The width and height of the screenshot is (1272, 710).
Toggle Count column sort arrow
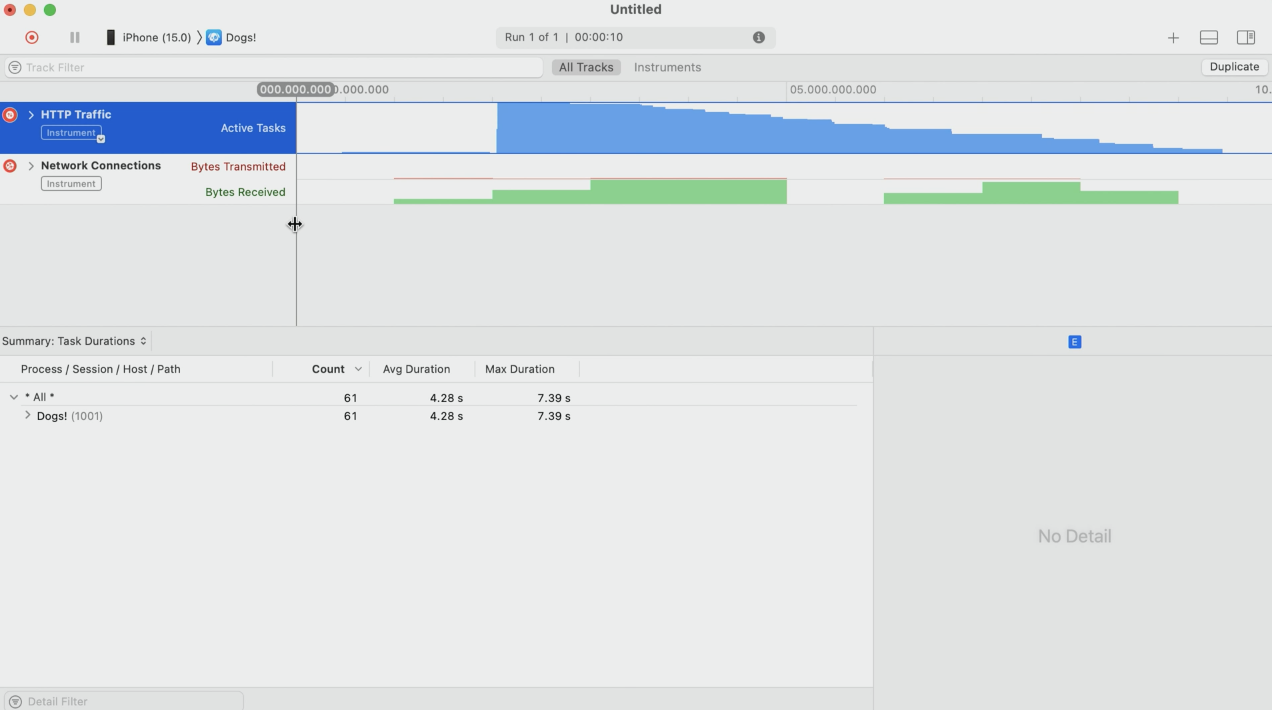358,369
